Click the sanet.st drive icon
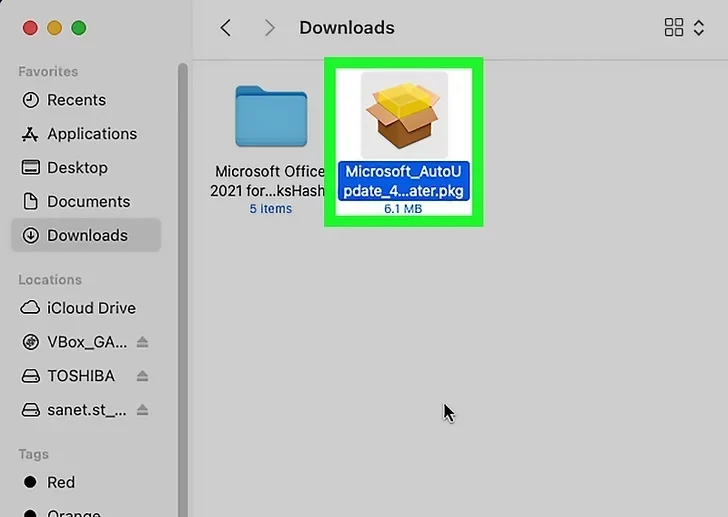Image resolution: width=728 pixels, height=517 pixels. click(x=31, y=410)
